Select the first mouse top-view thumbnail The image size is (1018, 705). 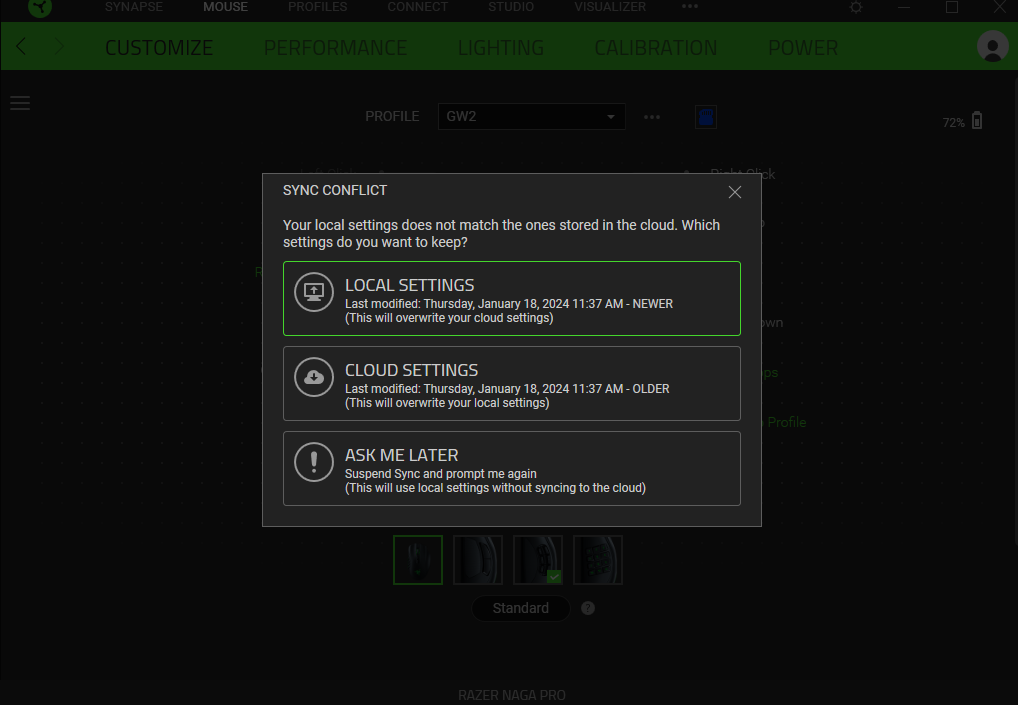pyautogui.click(x=417, y=560)
